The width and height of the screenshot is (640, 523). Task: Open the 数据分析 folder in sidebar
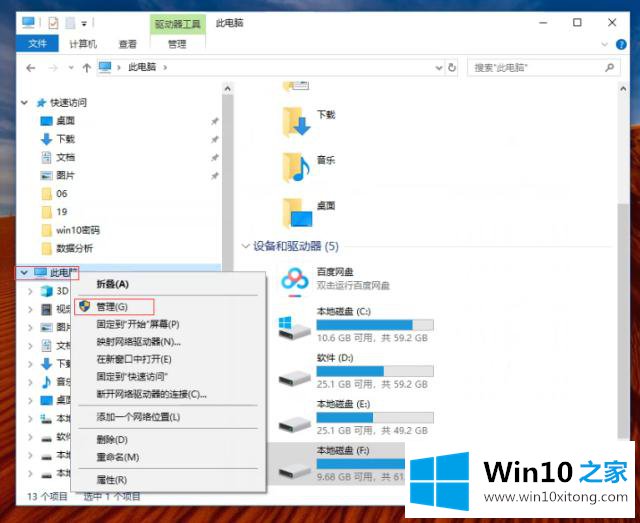click(74, 248)
